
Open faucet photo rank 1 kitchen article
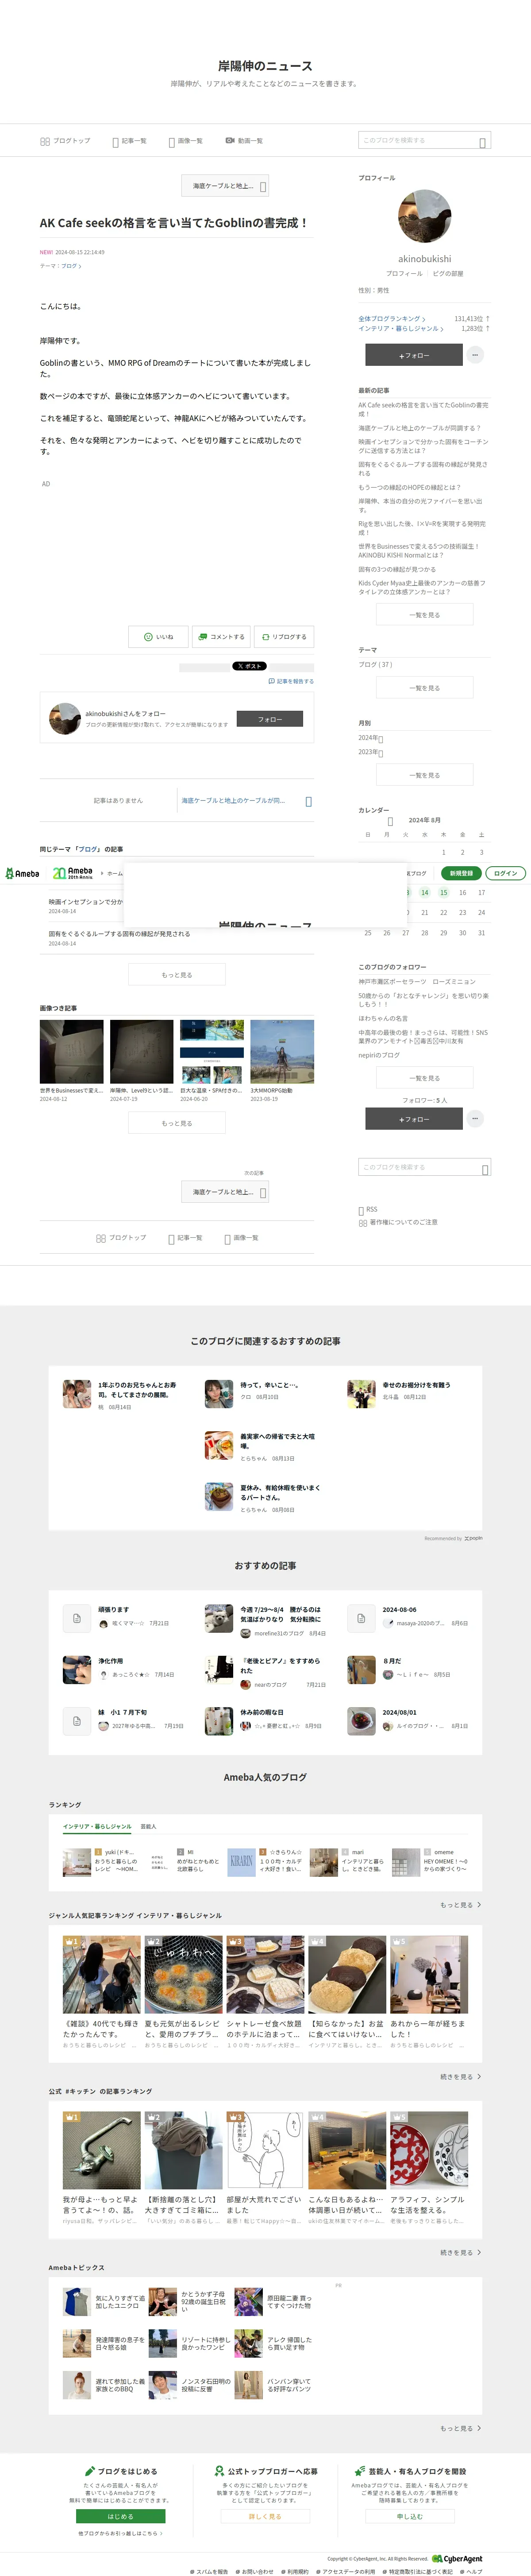pyautogui.click(x=102, y=2151)
